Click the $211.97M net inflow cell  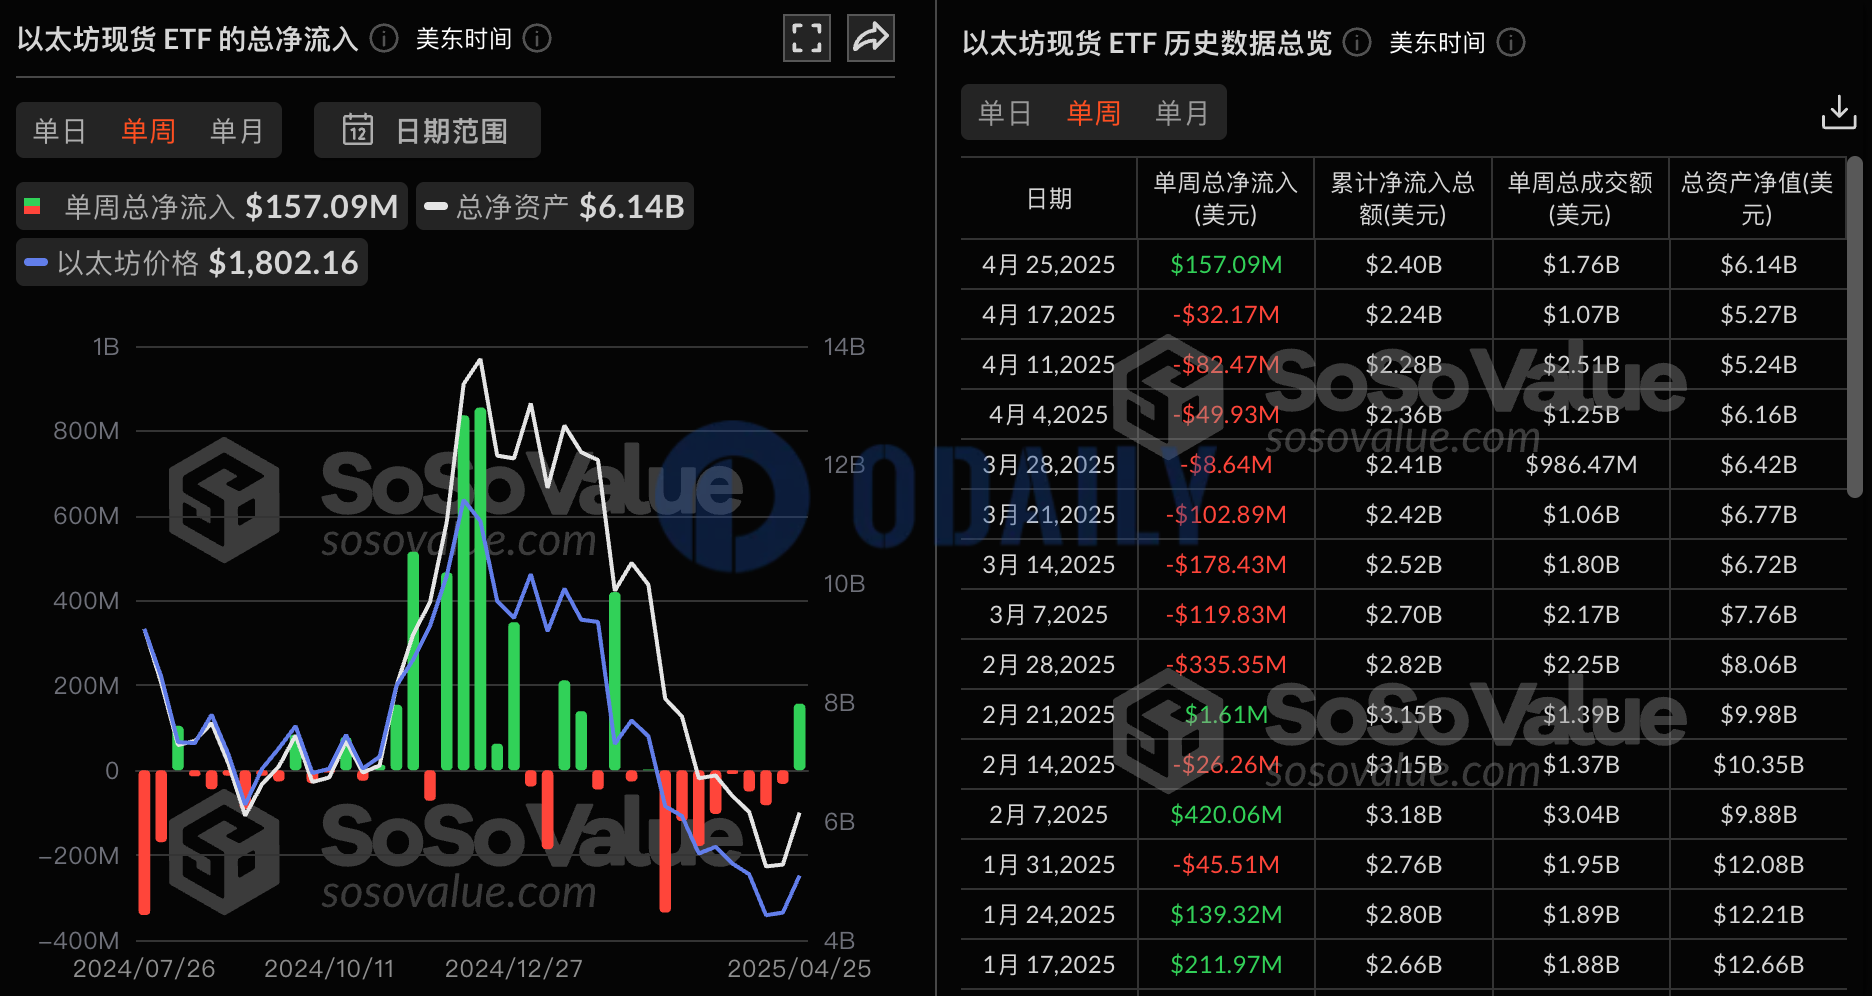[1226, 965]
